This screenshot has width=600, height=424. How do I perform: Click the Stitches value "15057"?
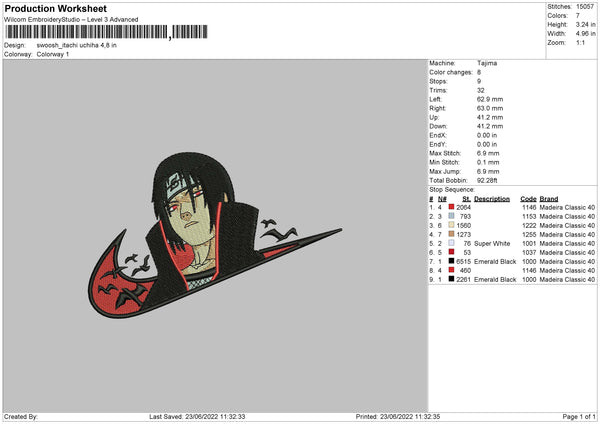click(585, 7)
